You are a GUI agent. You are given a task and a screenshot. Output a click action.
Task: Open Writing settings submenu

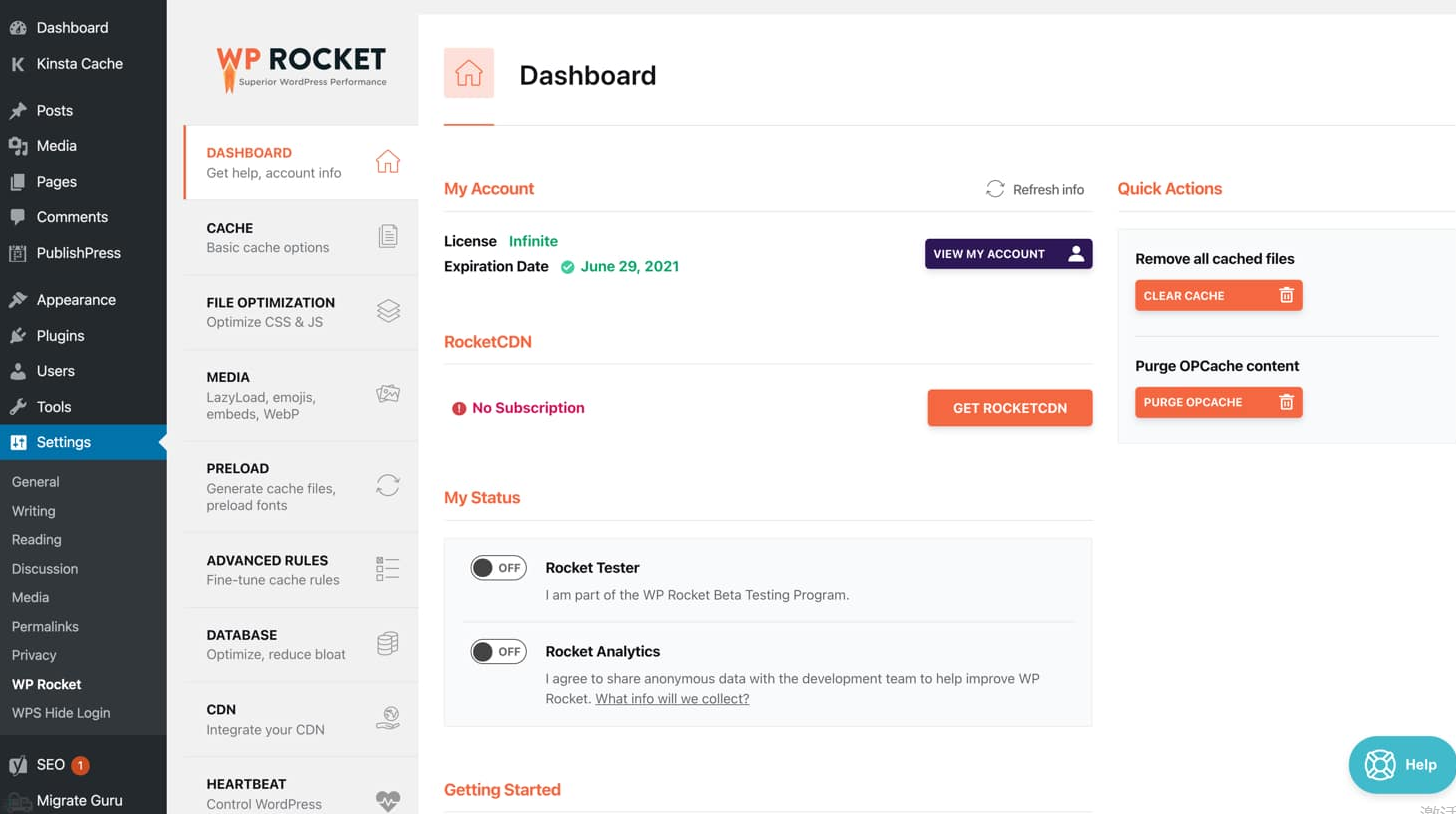(33, 511)
